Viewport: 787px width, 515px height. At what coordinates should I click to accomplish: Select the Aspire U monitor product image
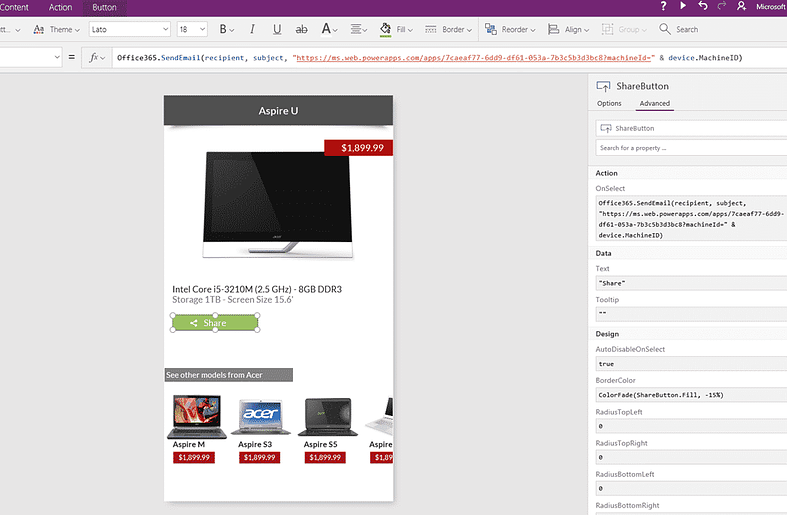(x=278, y=204)
